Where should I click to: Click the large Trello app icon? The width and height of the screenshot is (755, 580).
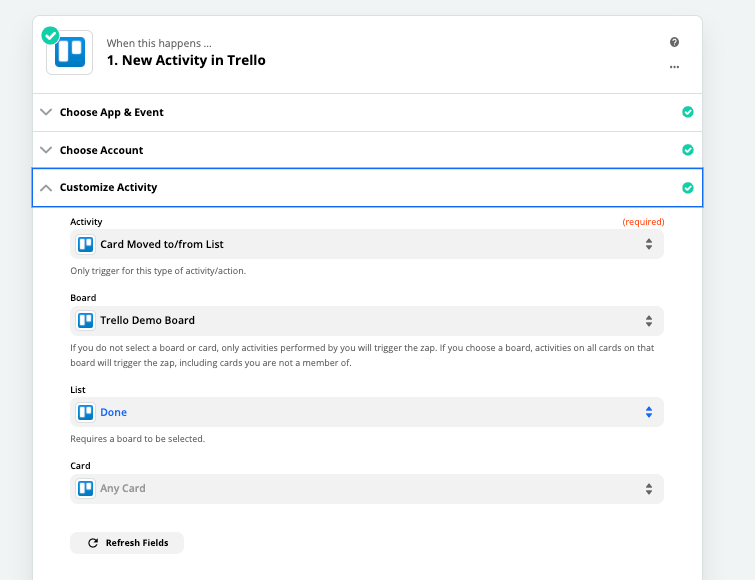pos(70,53)
